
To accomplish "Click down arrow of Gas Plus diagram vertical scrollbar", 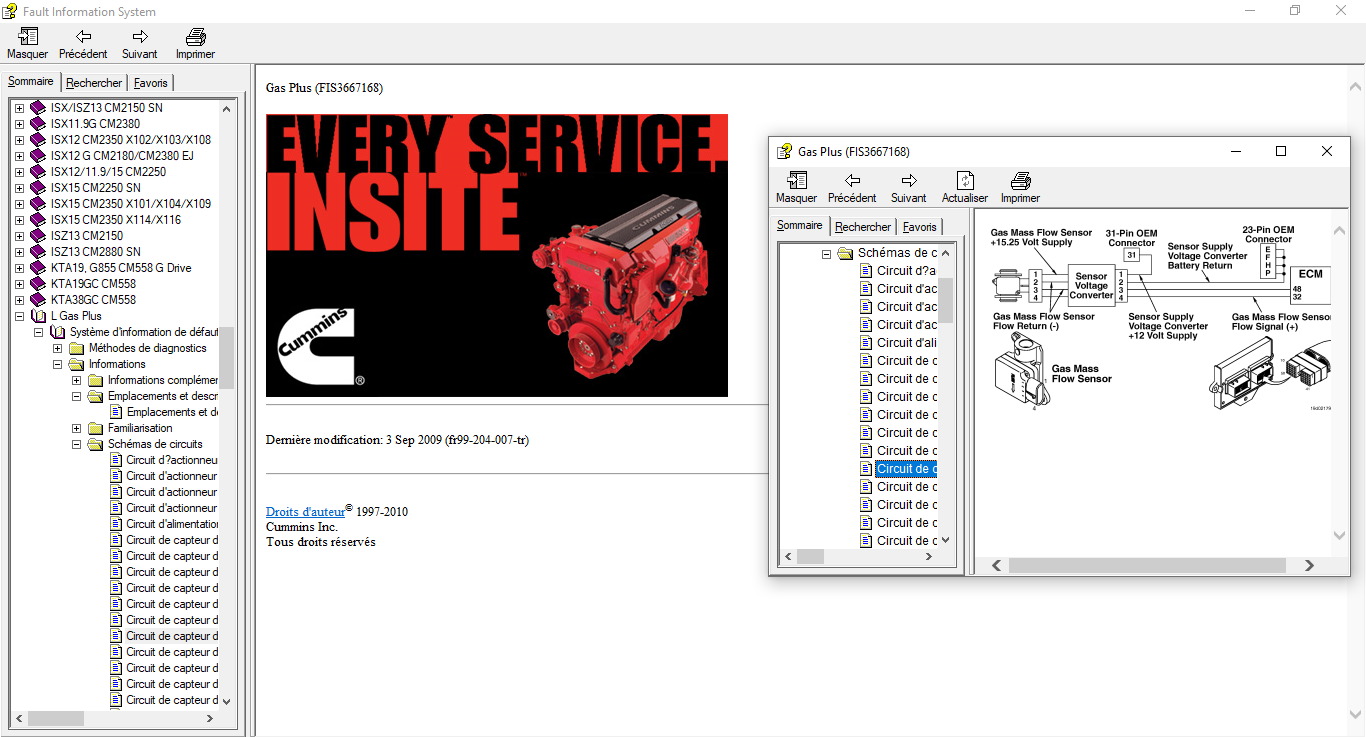I will [1341, 536].
